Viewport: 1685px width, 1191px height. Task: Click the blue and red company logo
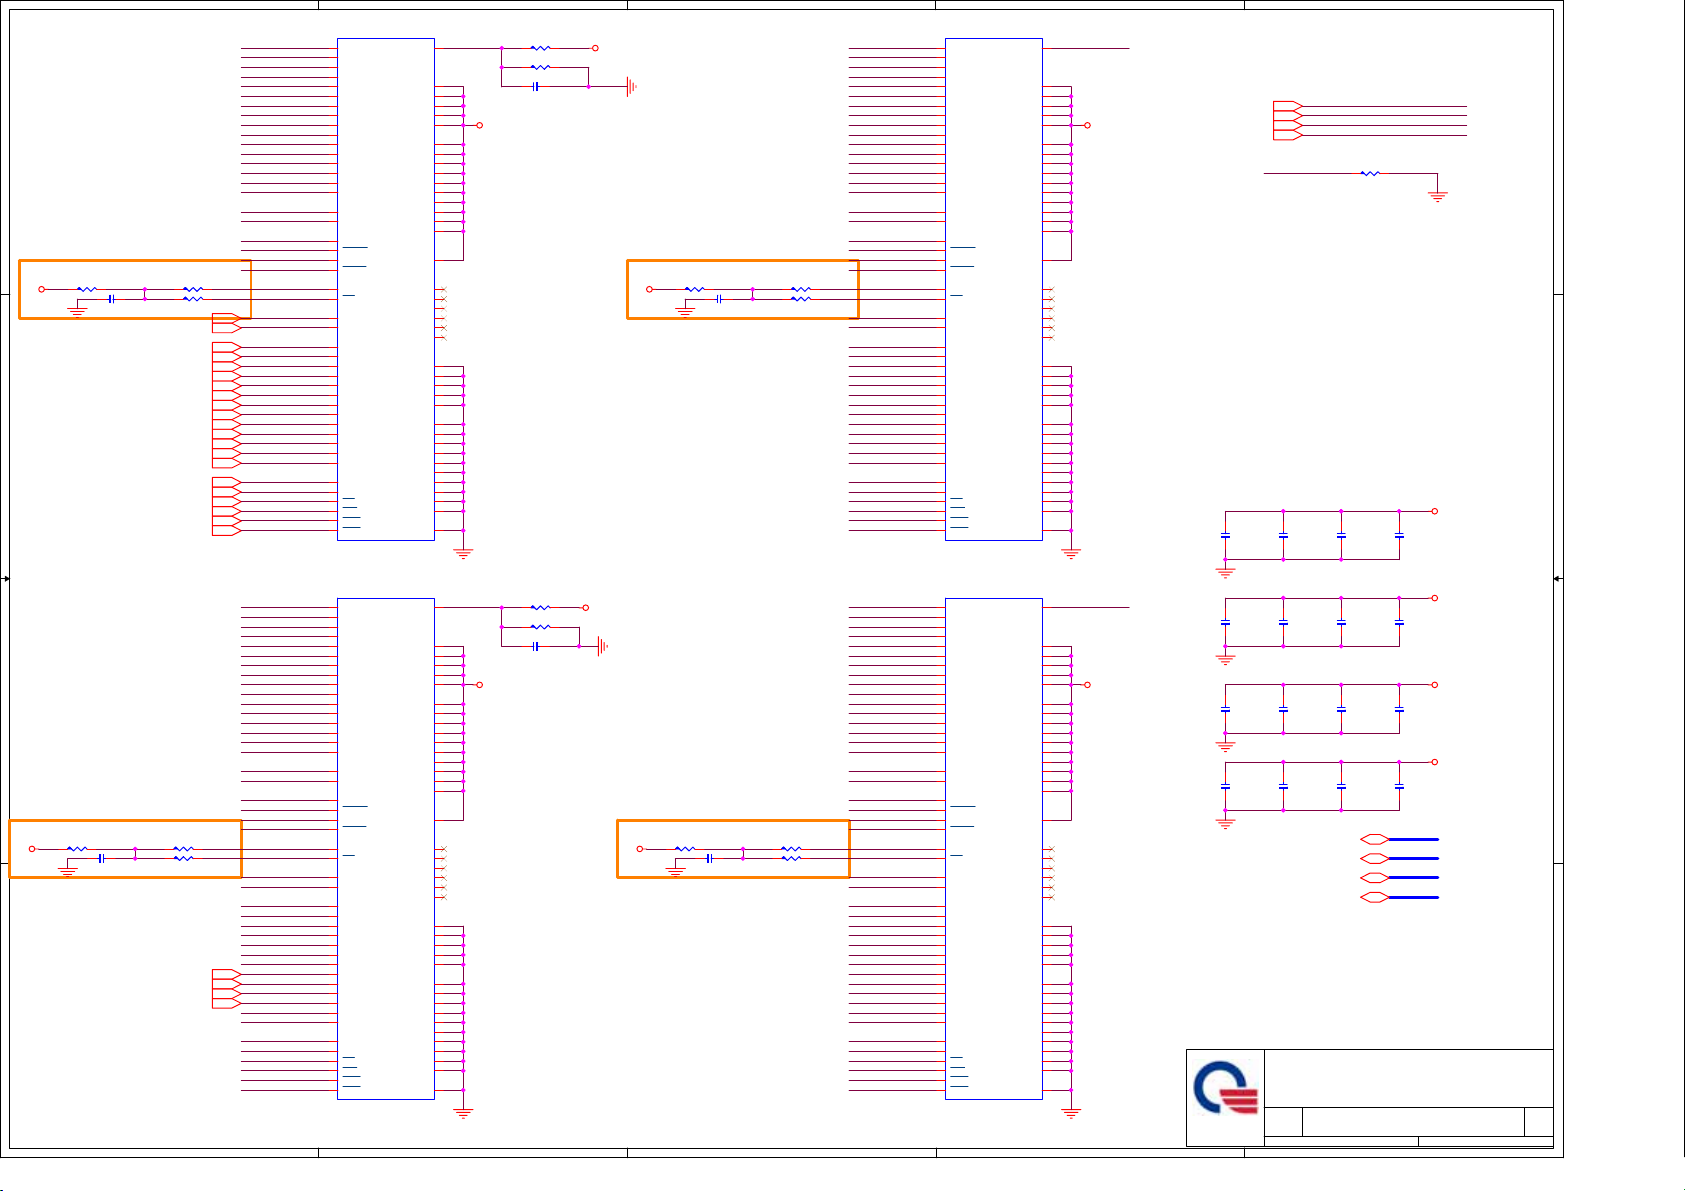[x=1225, y=1089]
